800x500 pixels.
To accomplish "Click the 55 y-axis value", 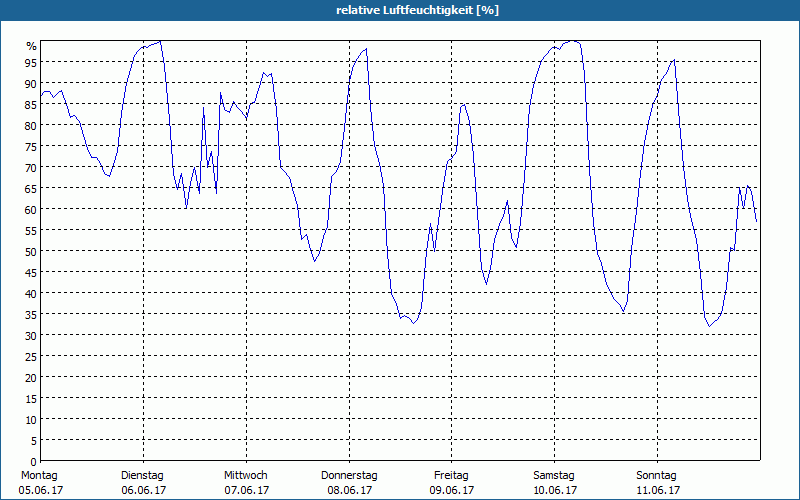I will tap(31, 230).
